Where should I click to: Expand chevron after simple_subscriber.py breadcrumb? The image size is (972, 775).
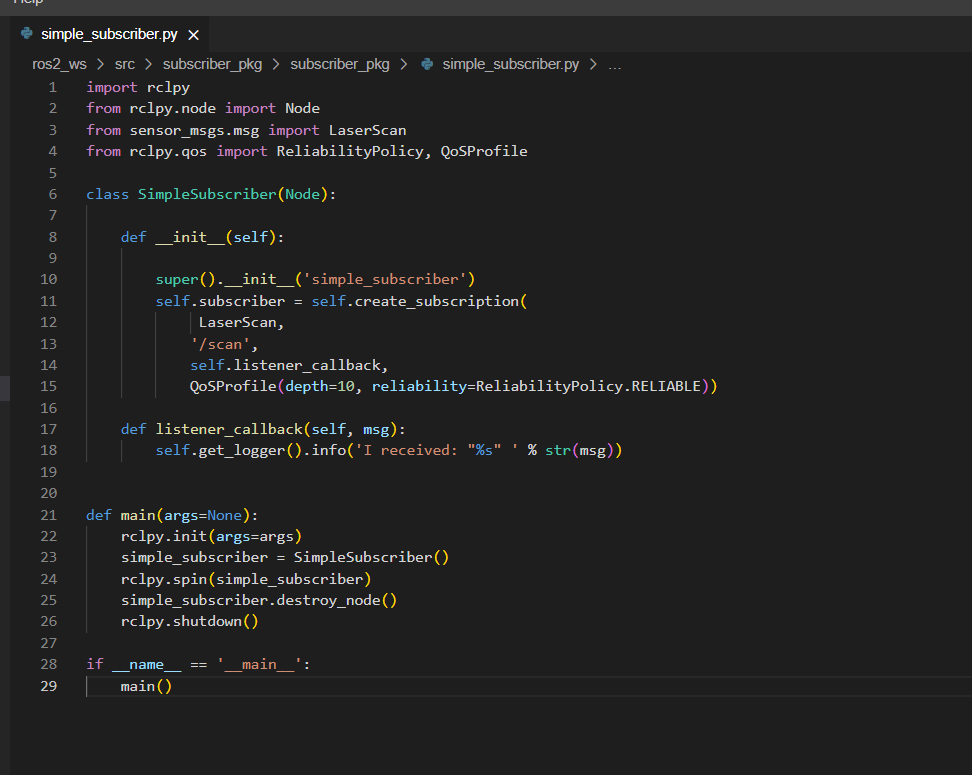pyautogui.click(x=593, y=64)
